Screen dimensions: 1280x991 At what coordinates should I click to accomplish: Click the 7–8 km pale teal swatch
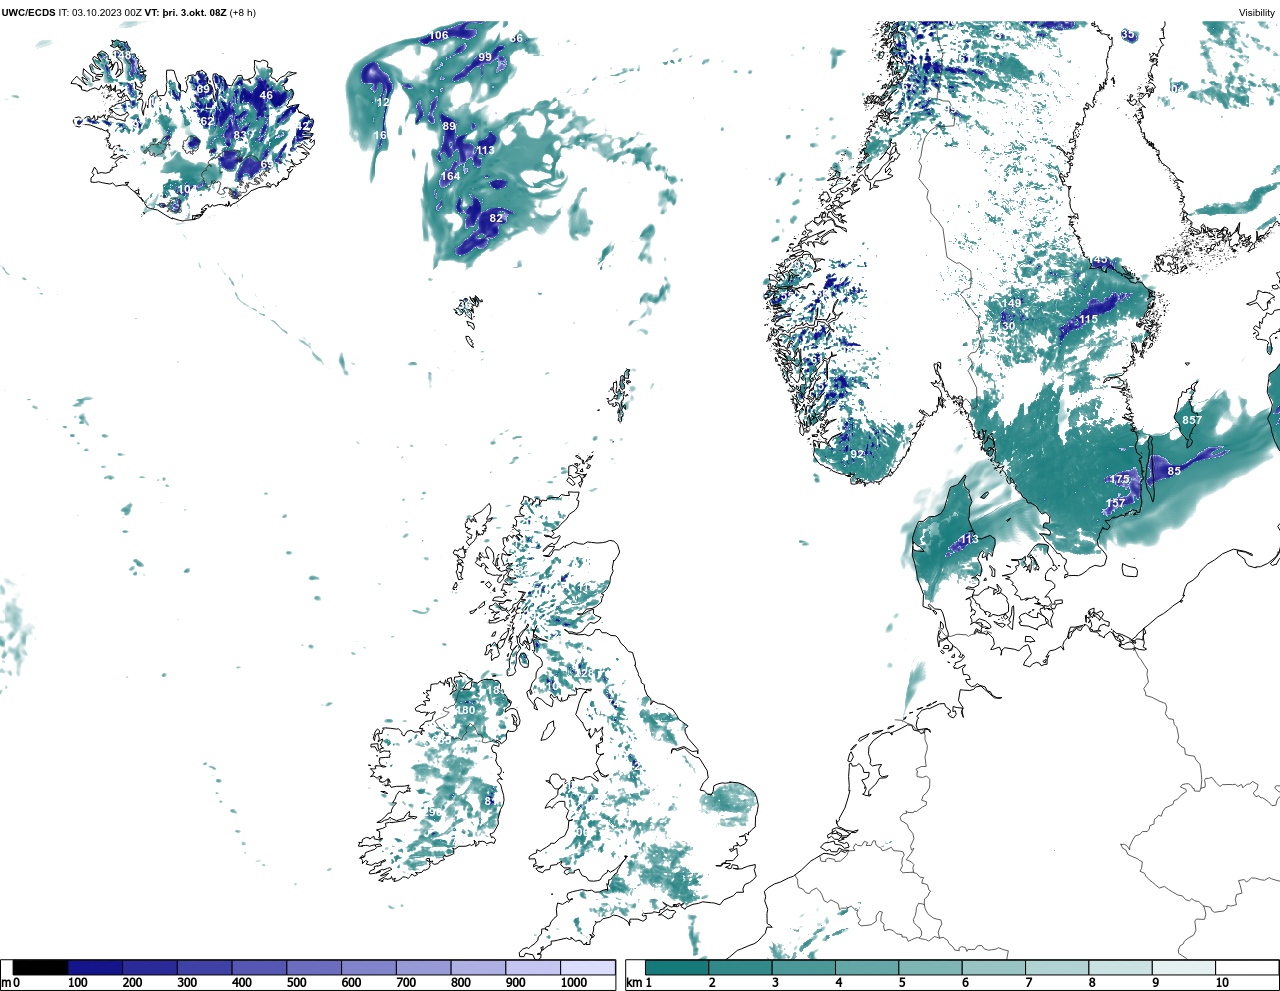1057,968
